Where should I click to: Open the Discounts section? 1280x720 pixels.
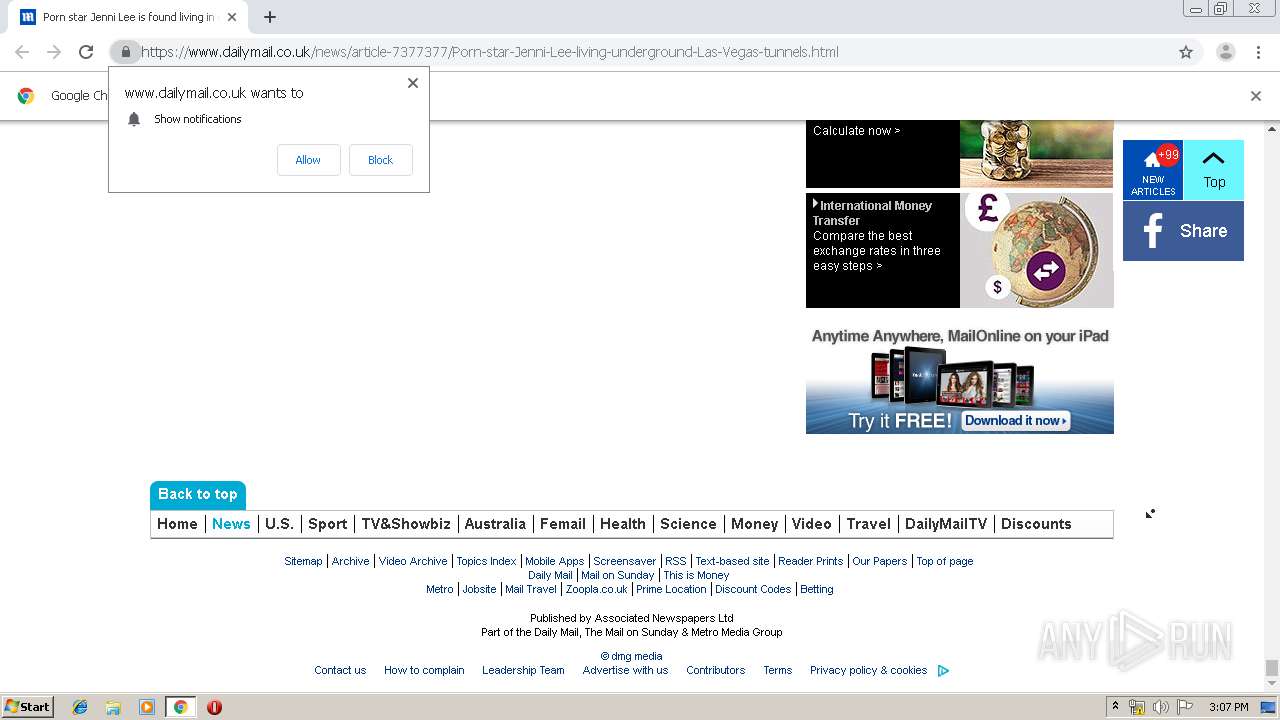(x=1036, y=524)
